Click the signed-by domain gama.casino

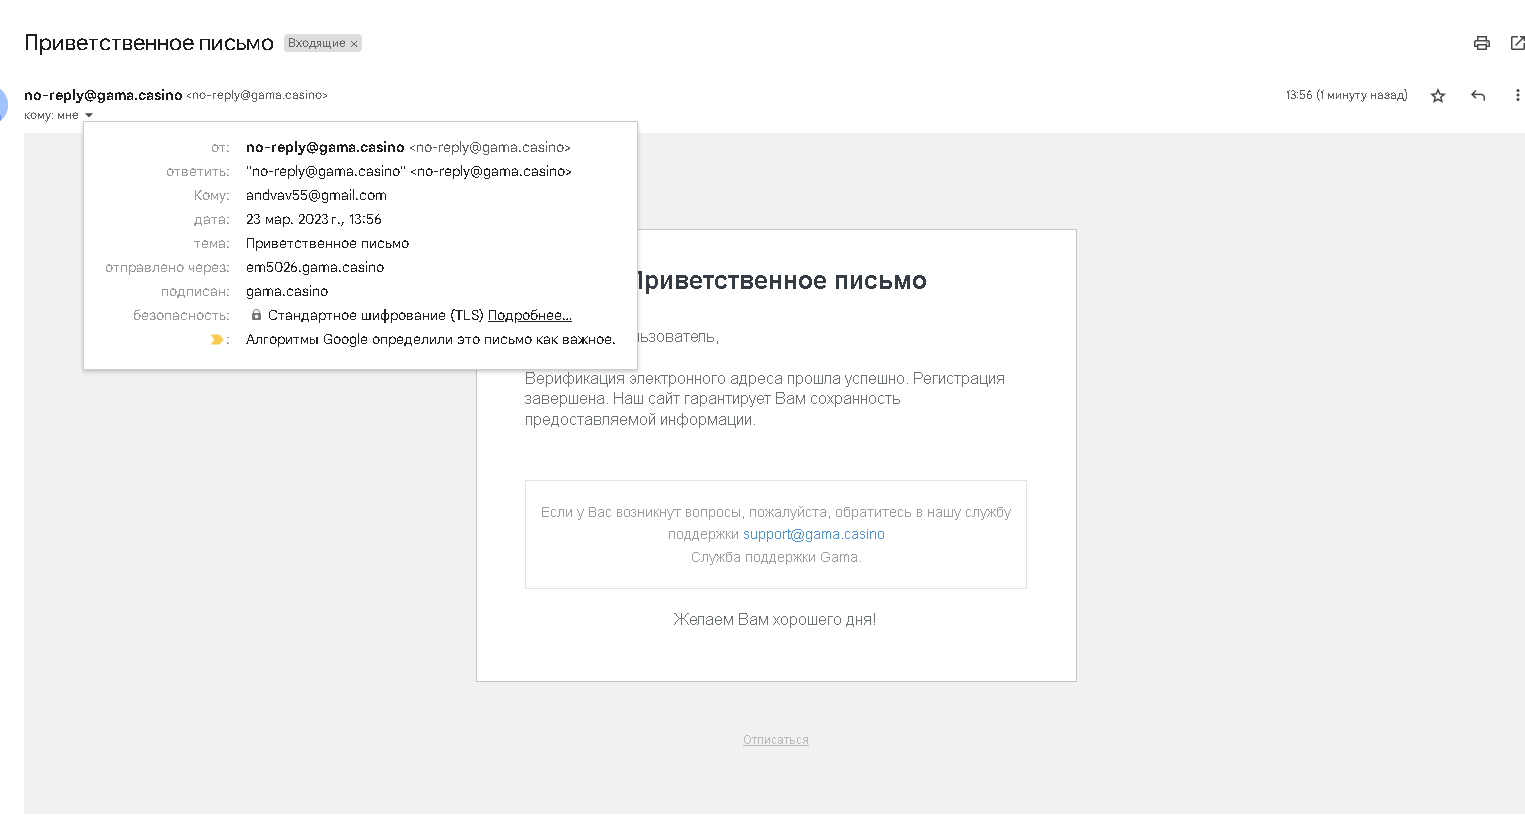coord(287,292)
